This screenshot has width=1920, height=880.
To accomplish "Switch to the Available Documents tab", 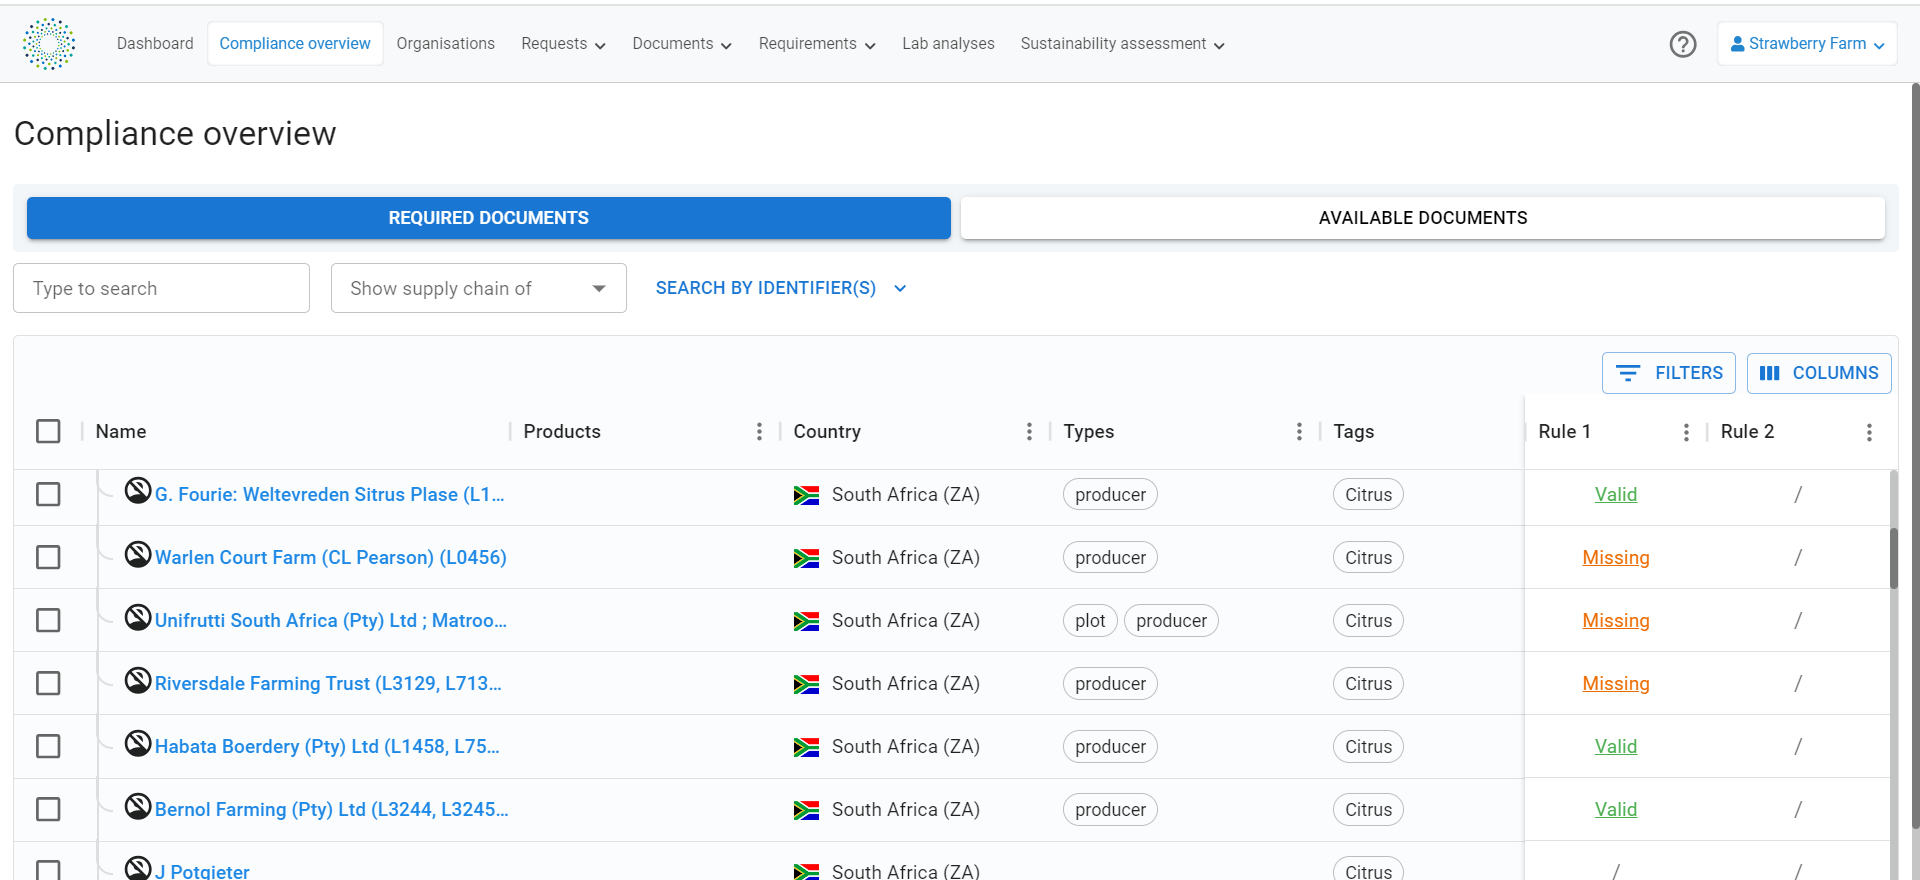I will pyautogui.click(x=1423, y=218).
